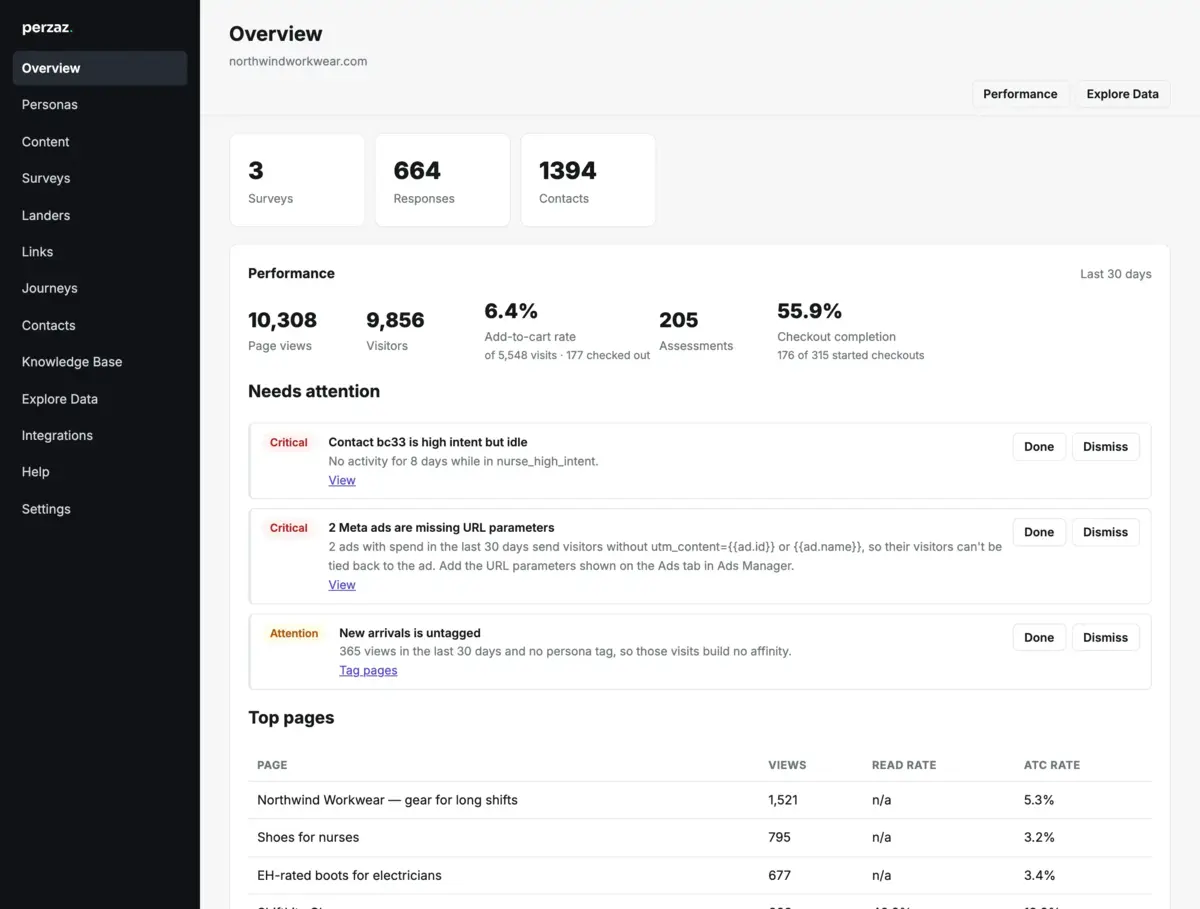Click the Attention badge on New arrivals alert
Viewport: 1200px width, 909px height.
click(294, 633)
